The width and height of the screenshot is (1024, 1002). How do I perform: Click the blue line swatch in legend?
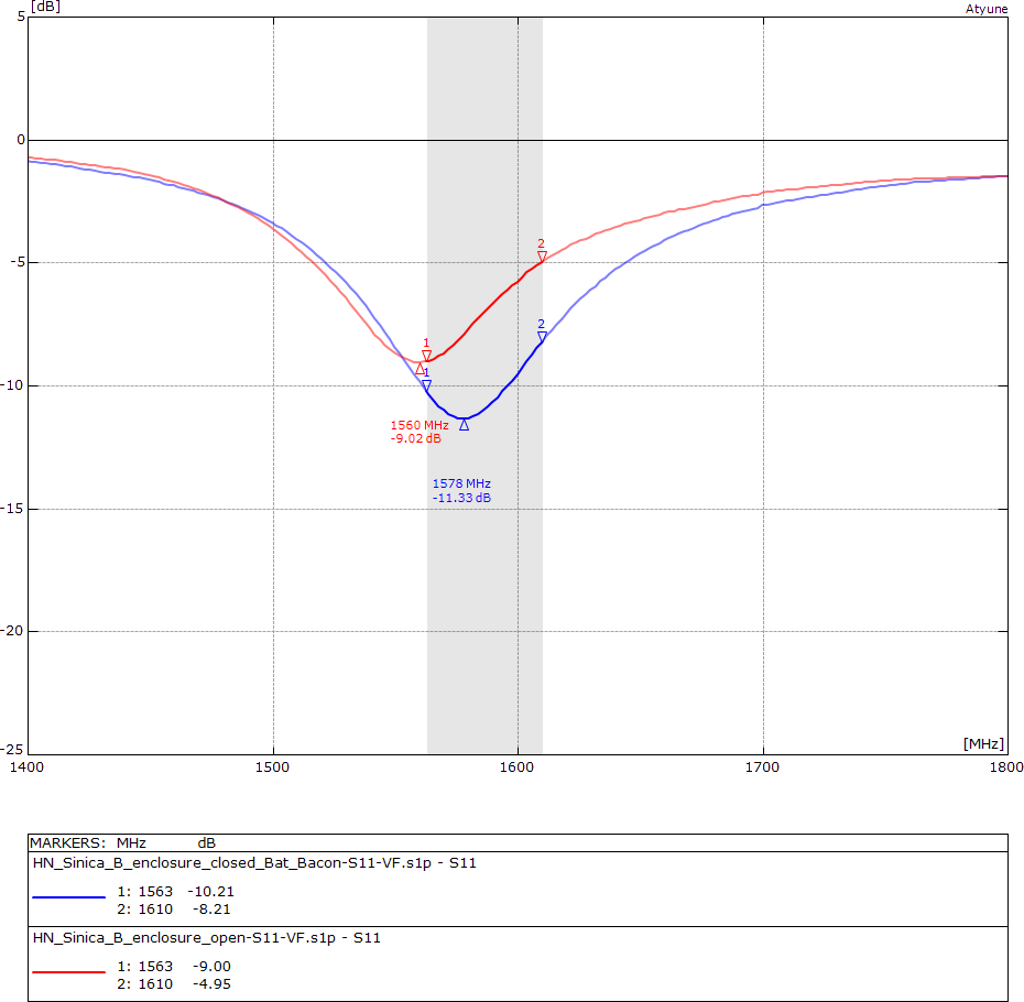tap(68, 898)
